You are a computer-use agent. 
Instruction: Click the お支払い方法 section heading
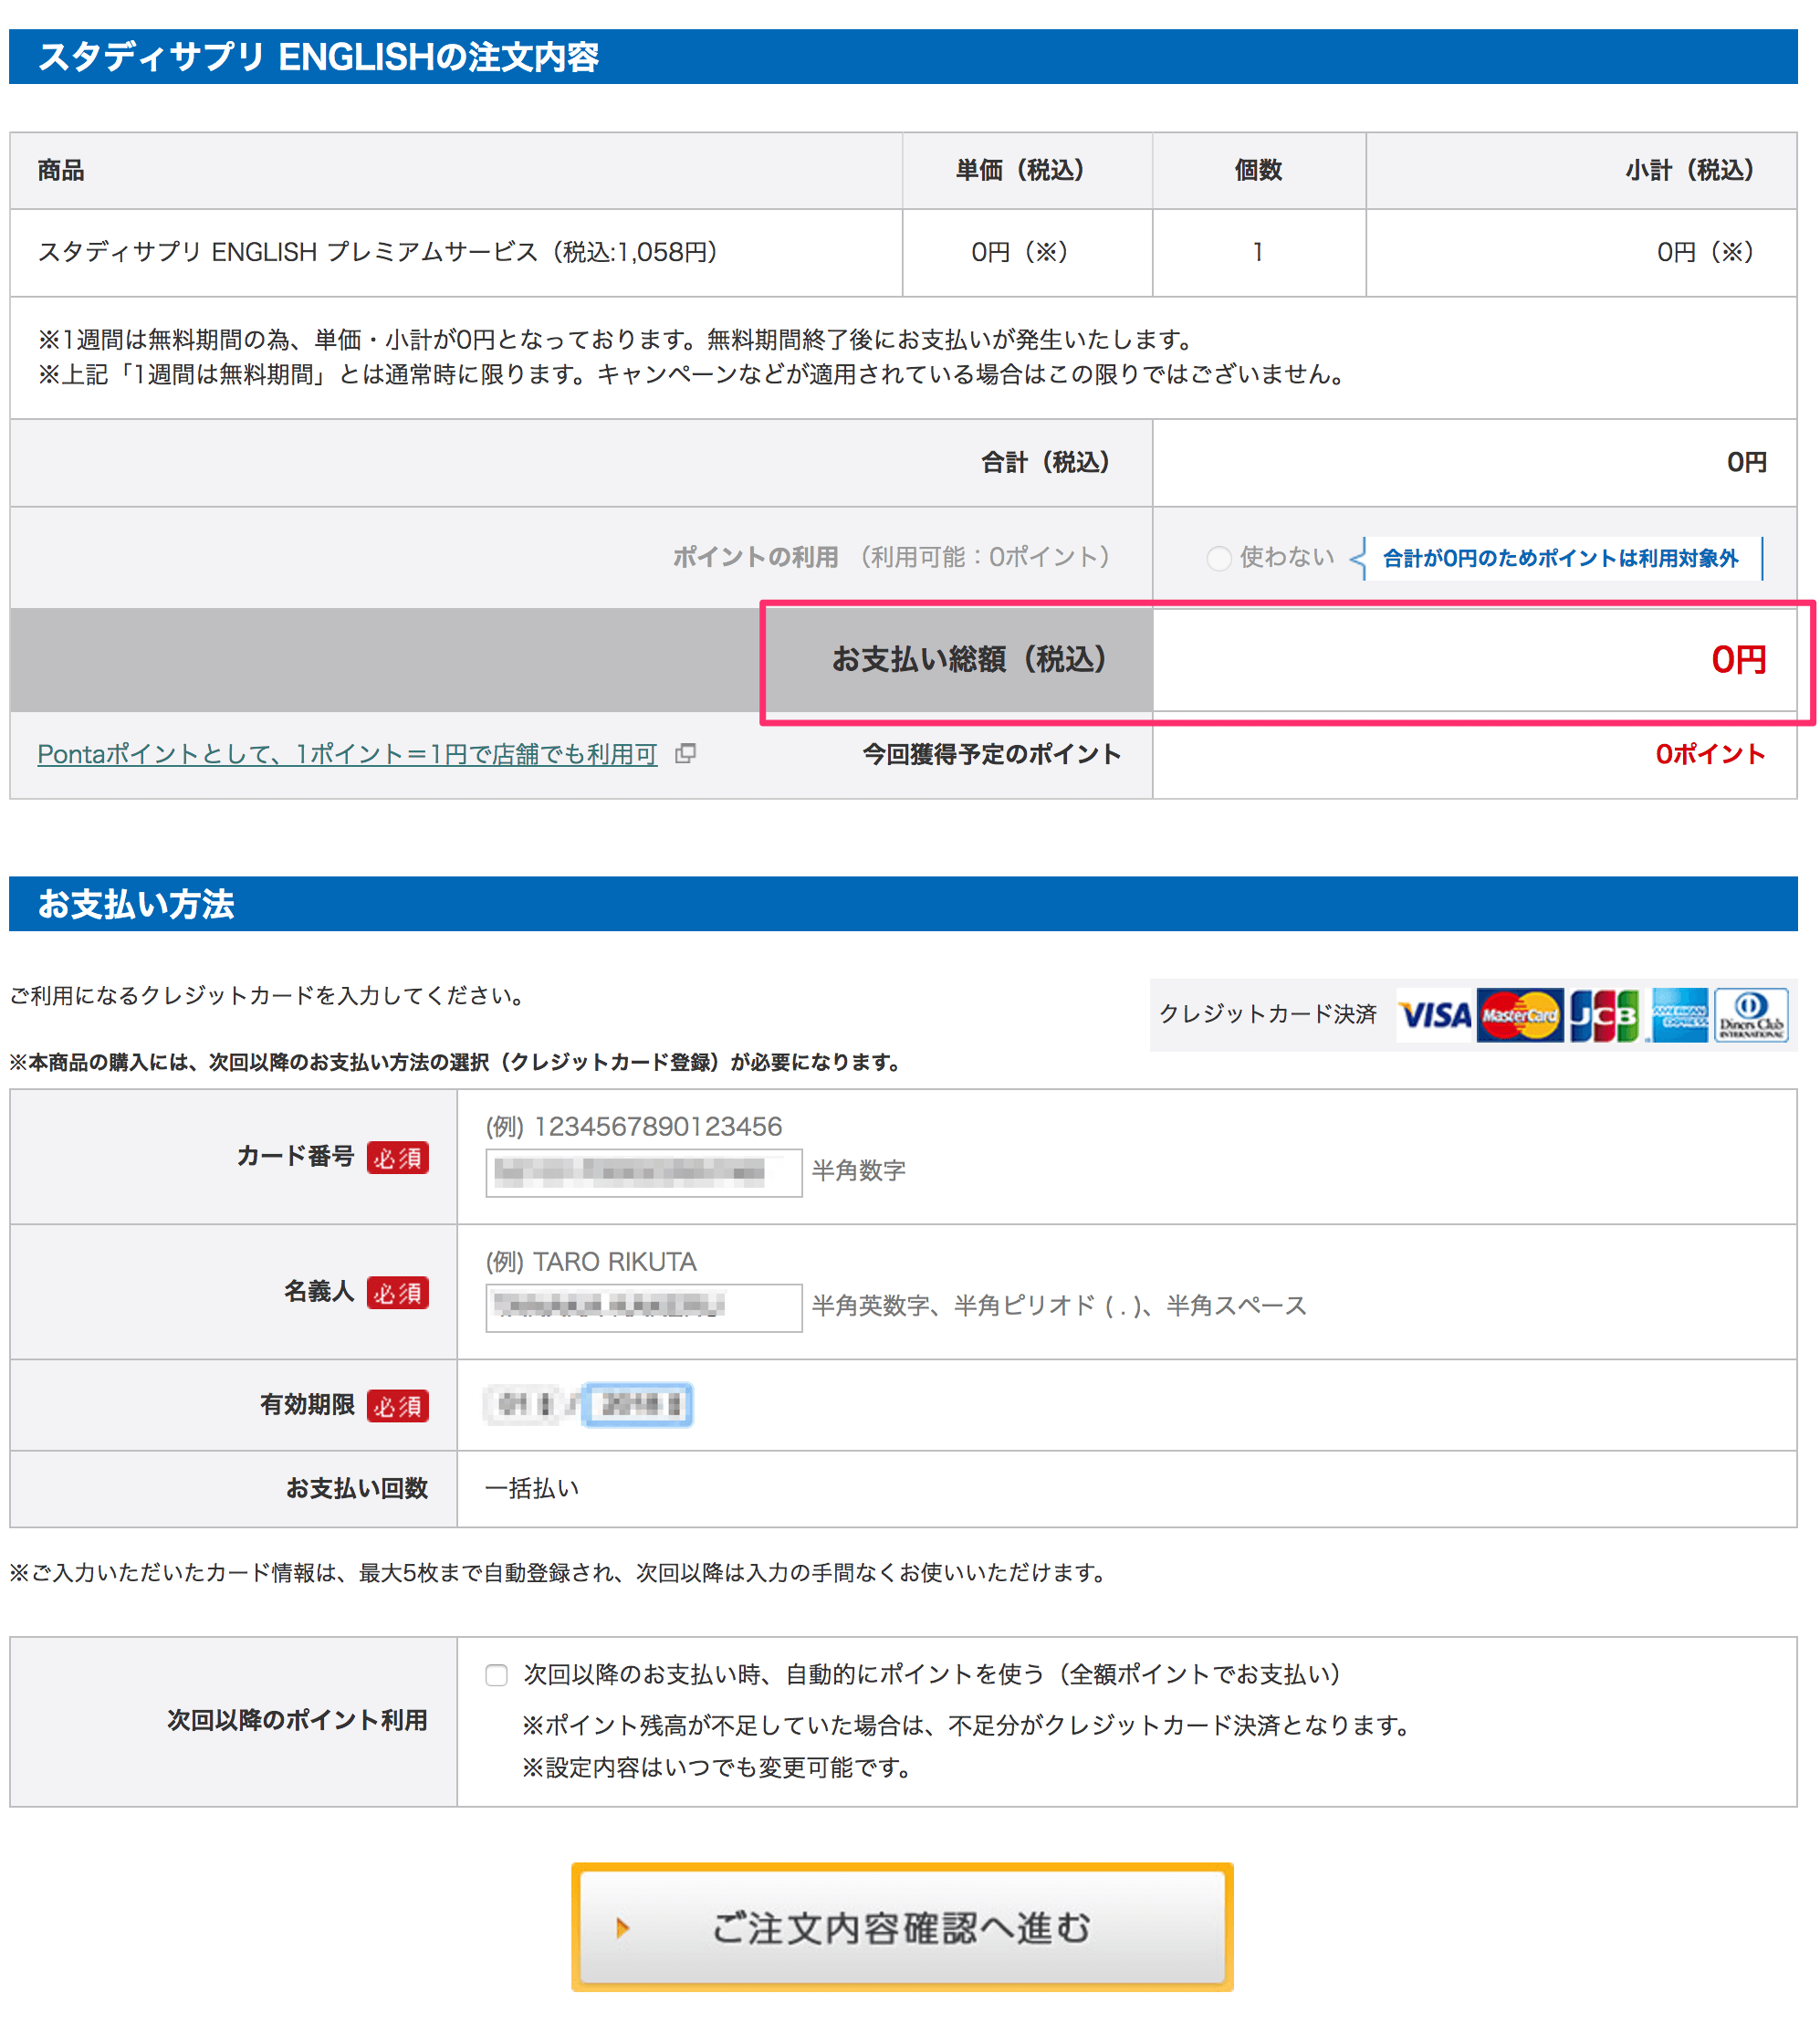(136, 904)
